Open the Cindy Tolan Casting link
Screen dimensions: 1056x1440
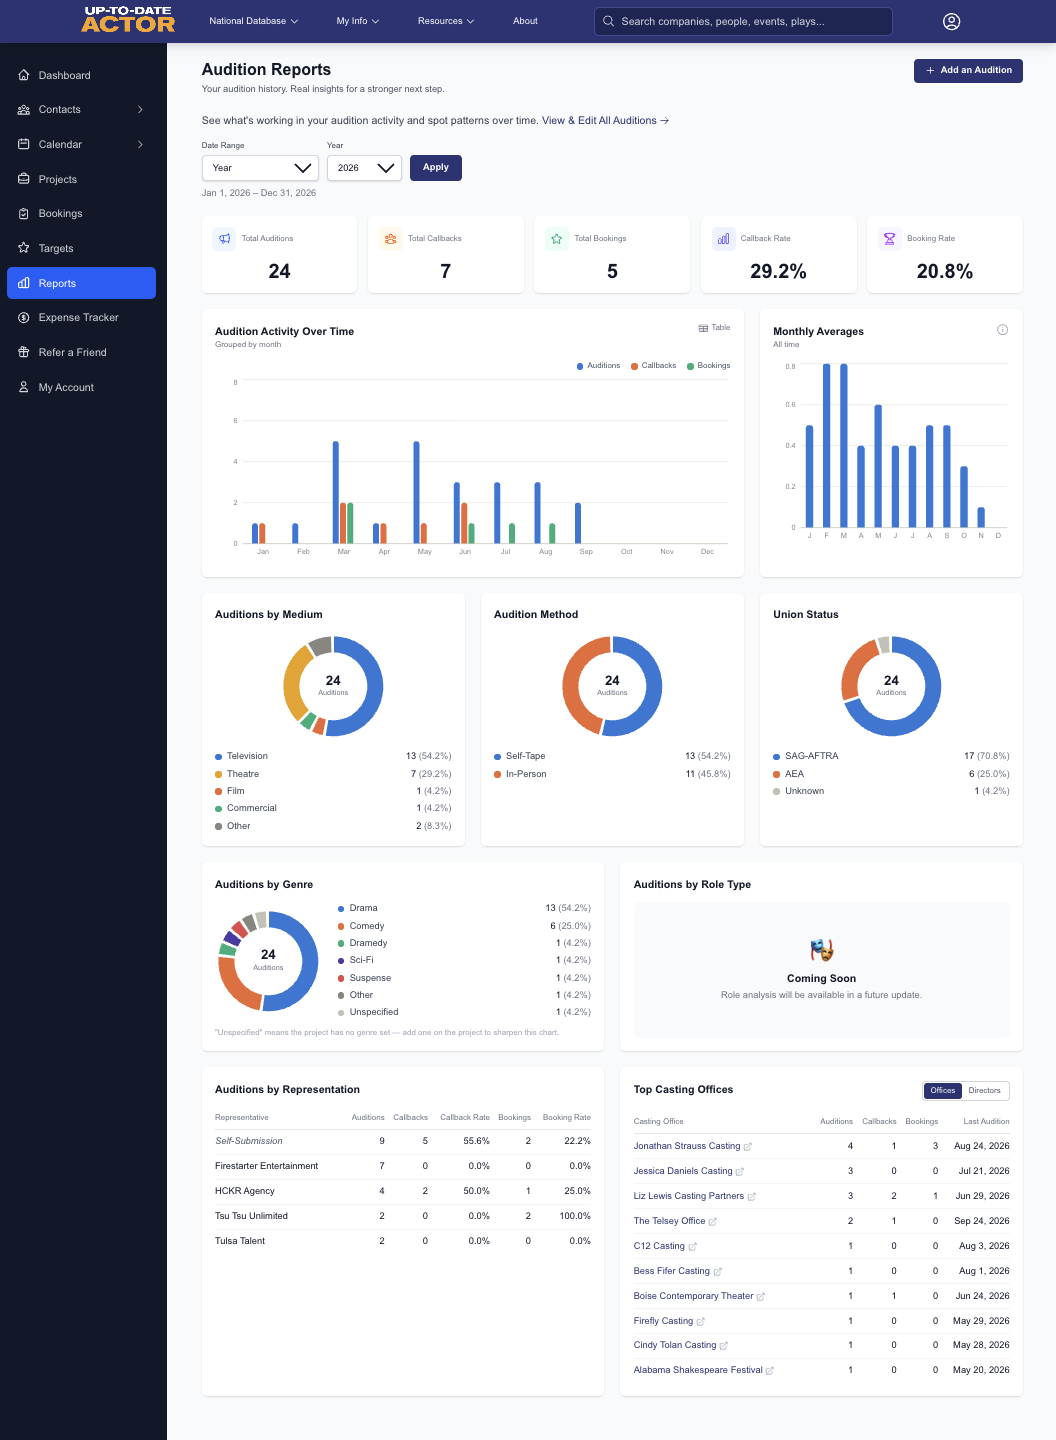point(675,1345)
